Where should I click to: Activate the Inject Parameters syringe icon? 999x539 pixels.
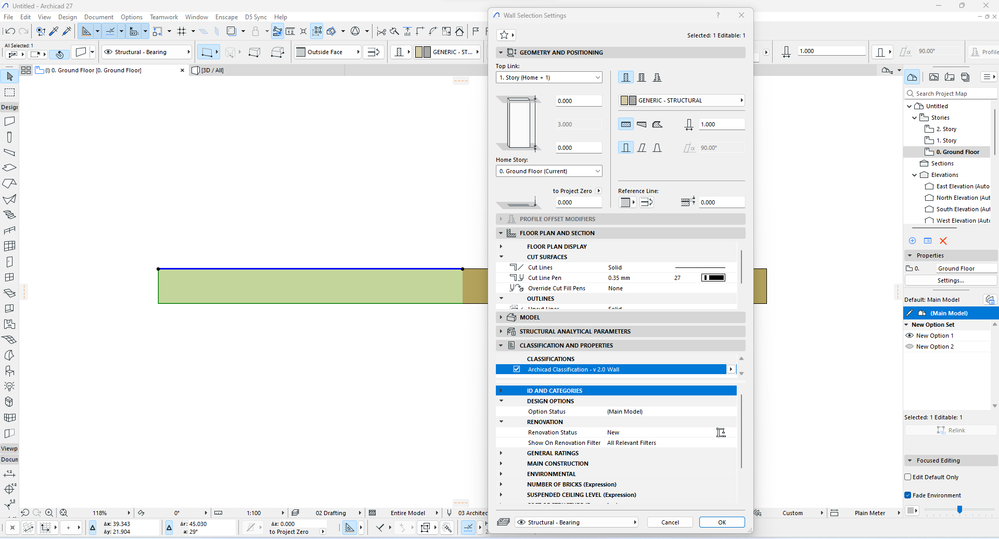[67, 31]
